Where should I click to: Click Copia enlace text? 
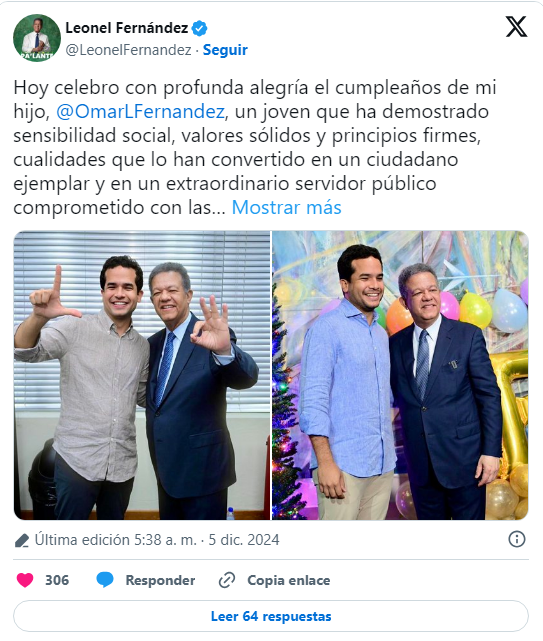click(289, 580)
